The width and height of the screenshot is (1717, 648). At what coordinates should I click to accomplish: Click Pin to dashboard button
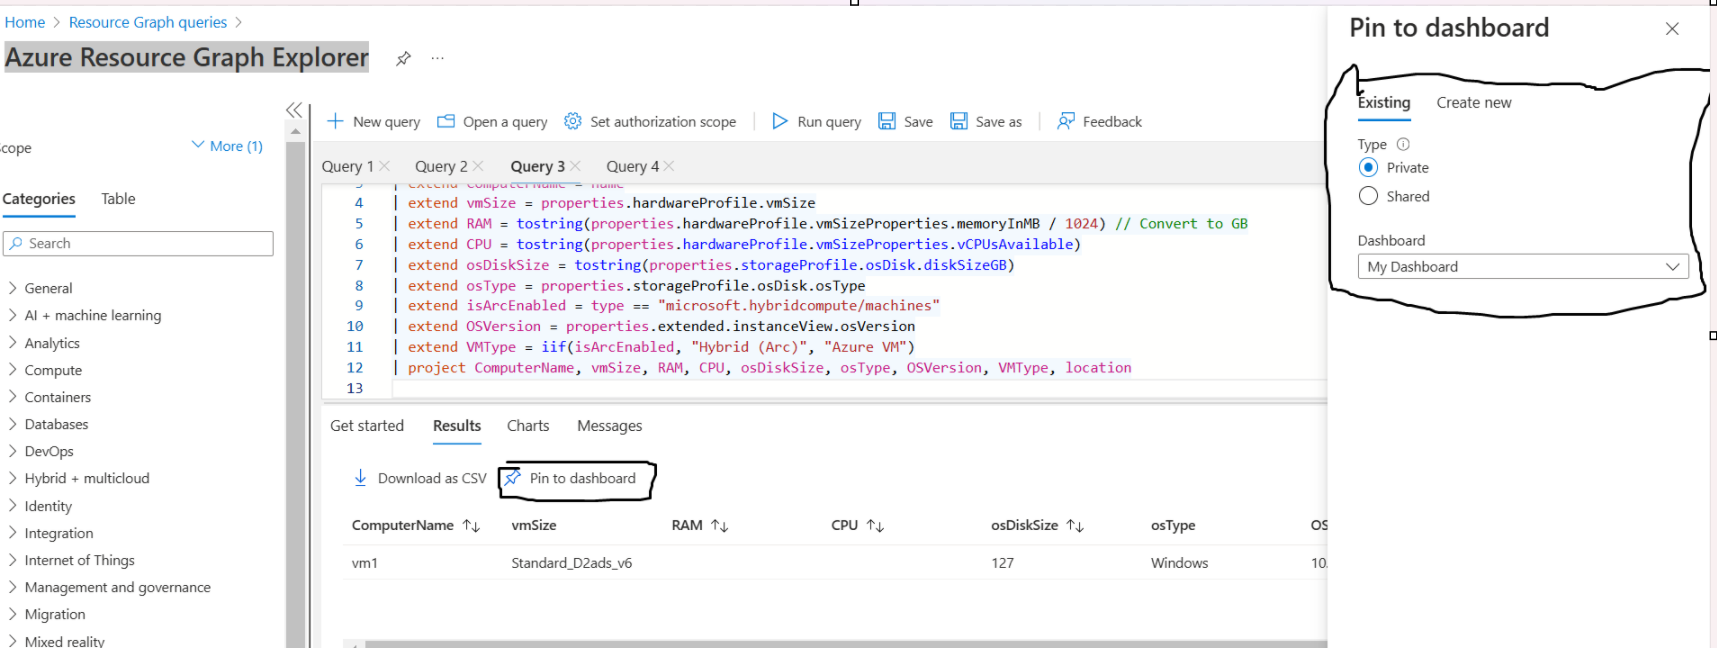point(571,479)
